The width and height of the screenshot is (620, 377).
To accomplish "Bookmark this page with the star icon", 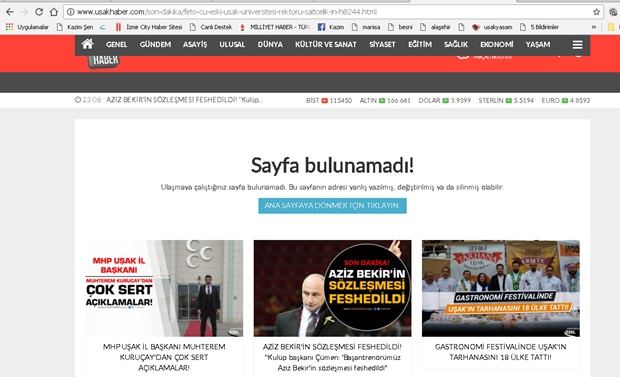I will coord(596,12).
